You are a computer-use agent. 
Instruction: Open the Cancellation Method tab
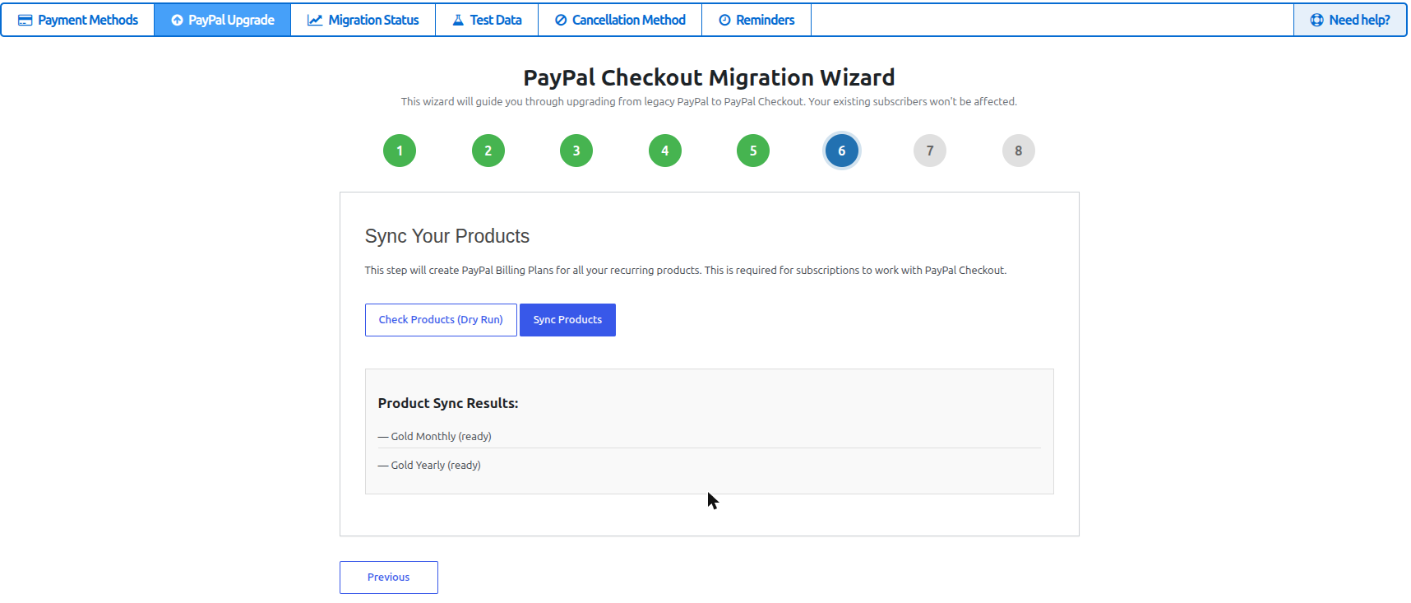[620, 20]
